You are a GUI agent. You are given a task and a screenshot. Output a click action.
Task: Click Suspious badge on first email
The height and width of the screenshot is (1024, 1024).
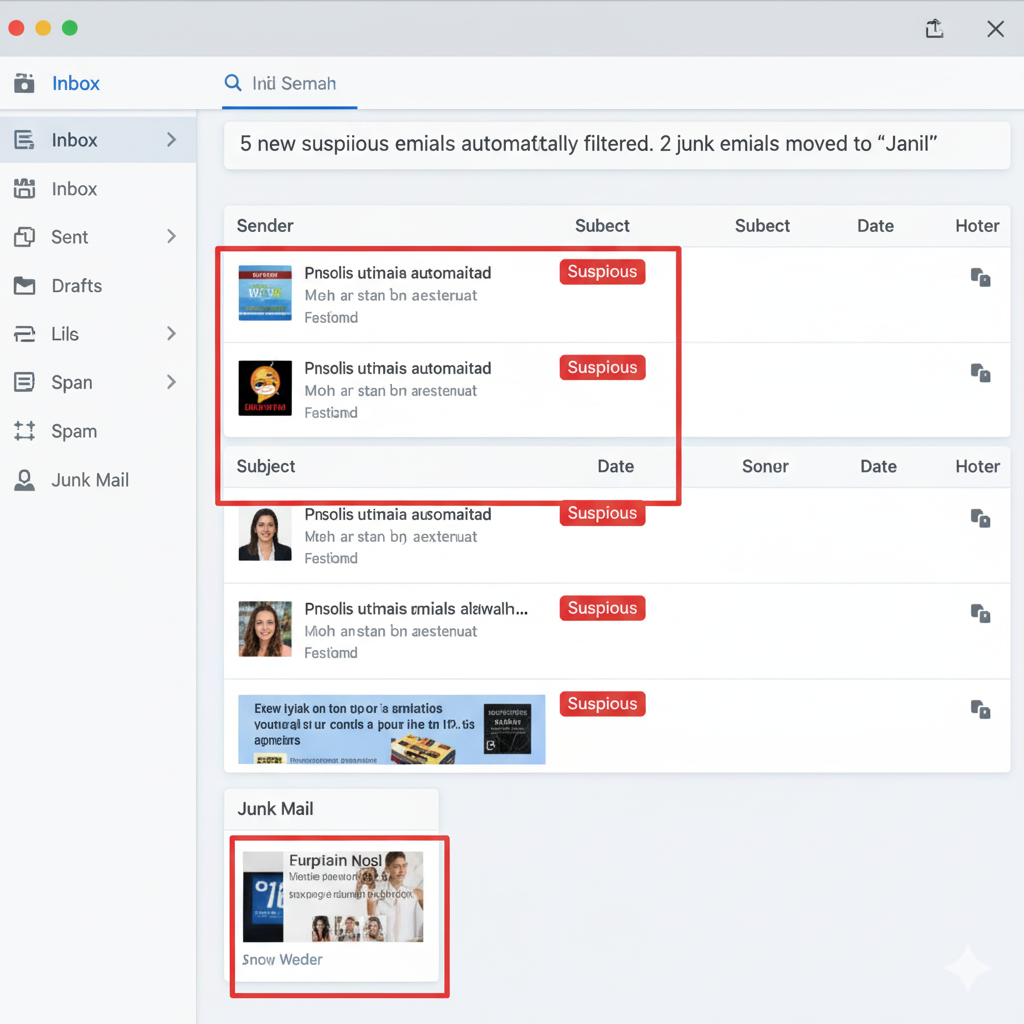[x=602, y=272]
